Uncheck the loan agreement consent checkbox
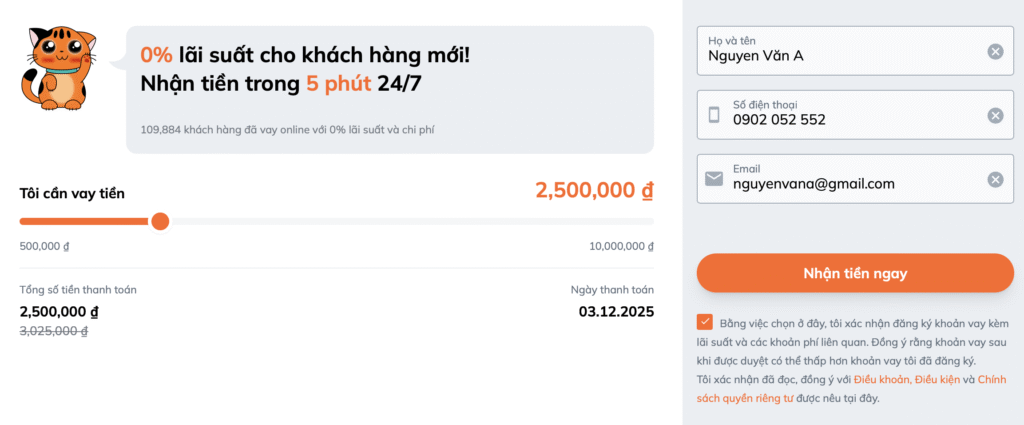The height and width of the screenshot is (425, 1024). [706, 323]
